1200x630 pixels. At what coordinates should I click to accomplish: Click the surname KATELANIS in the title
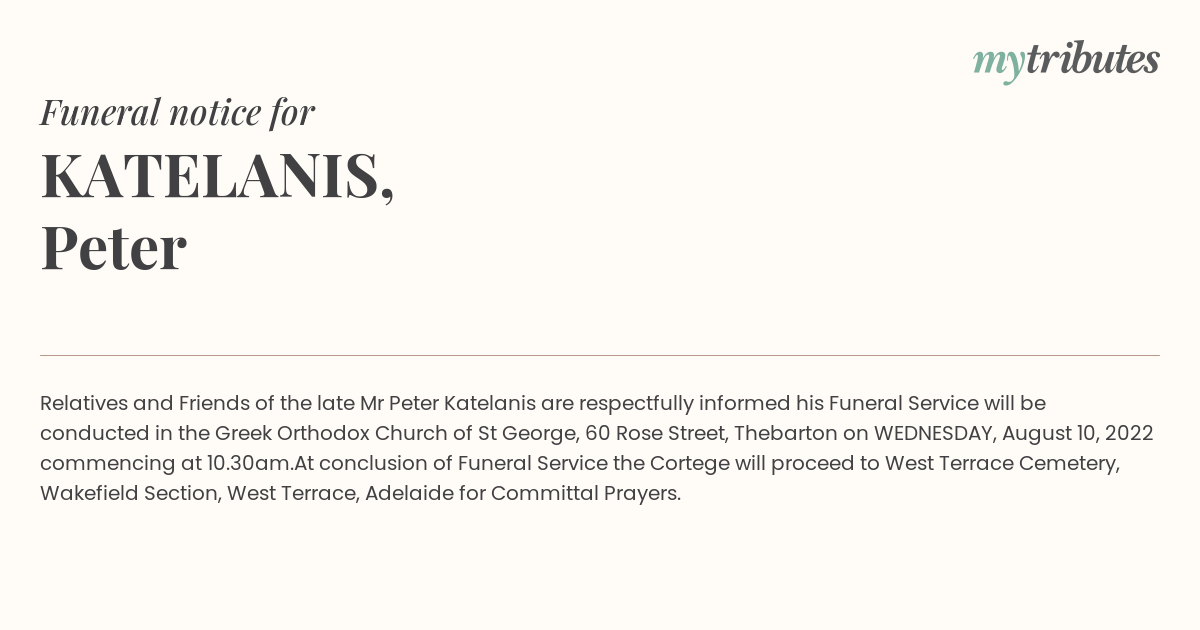pos(217,177)
